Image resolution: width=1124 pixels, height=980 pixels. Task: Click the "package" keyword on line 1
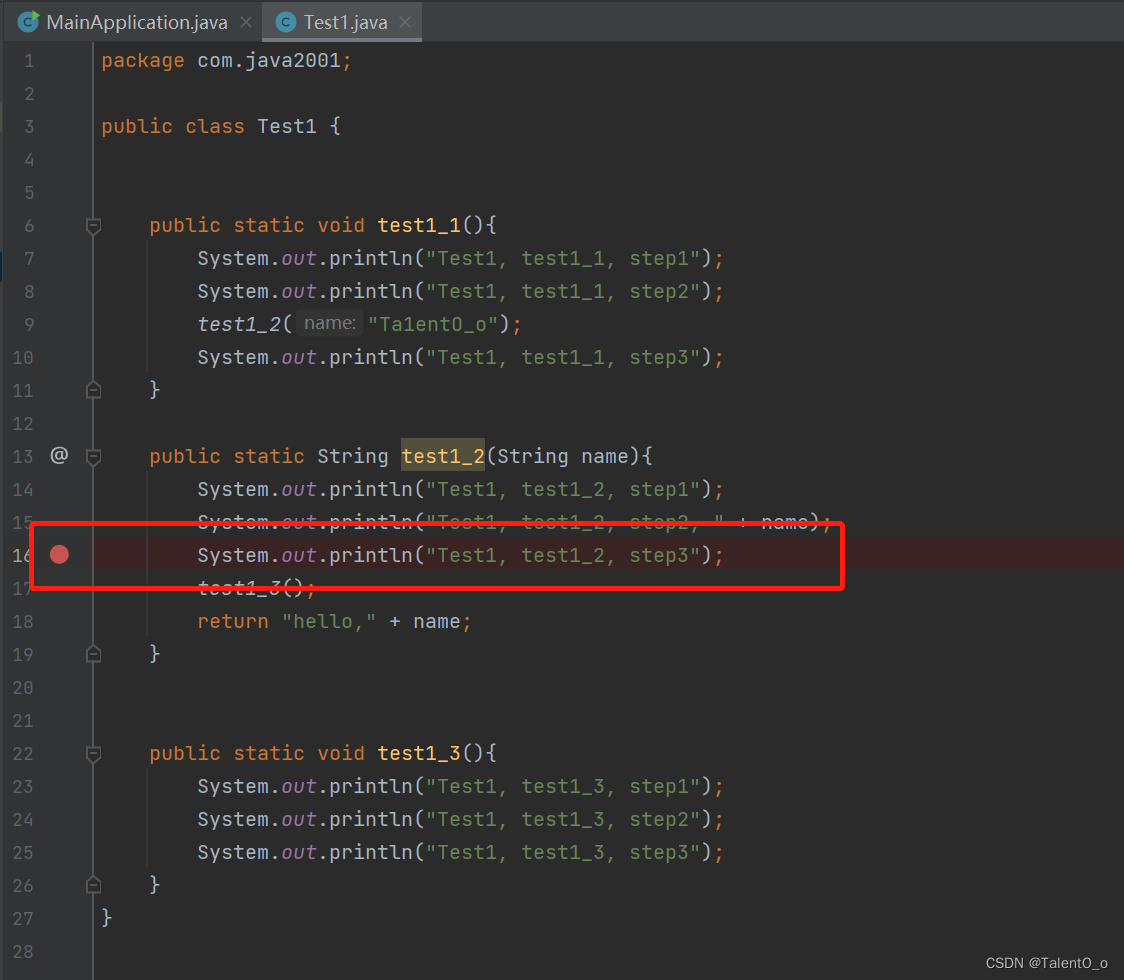tap(143, 61)
